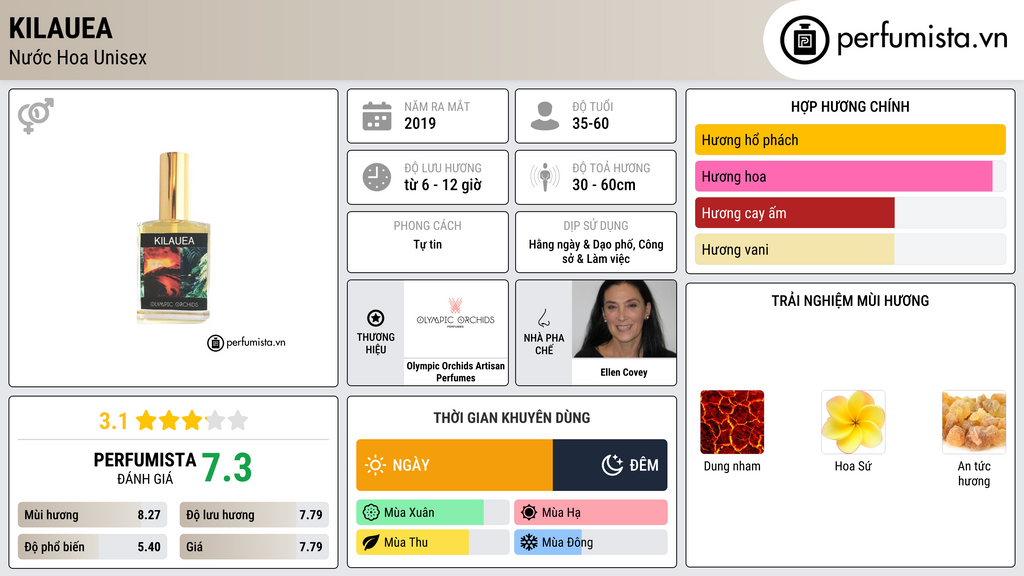Click the Mùa Hạ season bar
Screen dimensions: 1024x576
[591, 513]
